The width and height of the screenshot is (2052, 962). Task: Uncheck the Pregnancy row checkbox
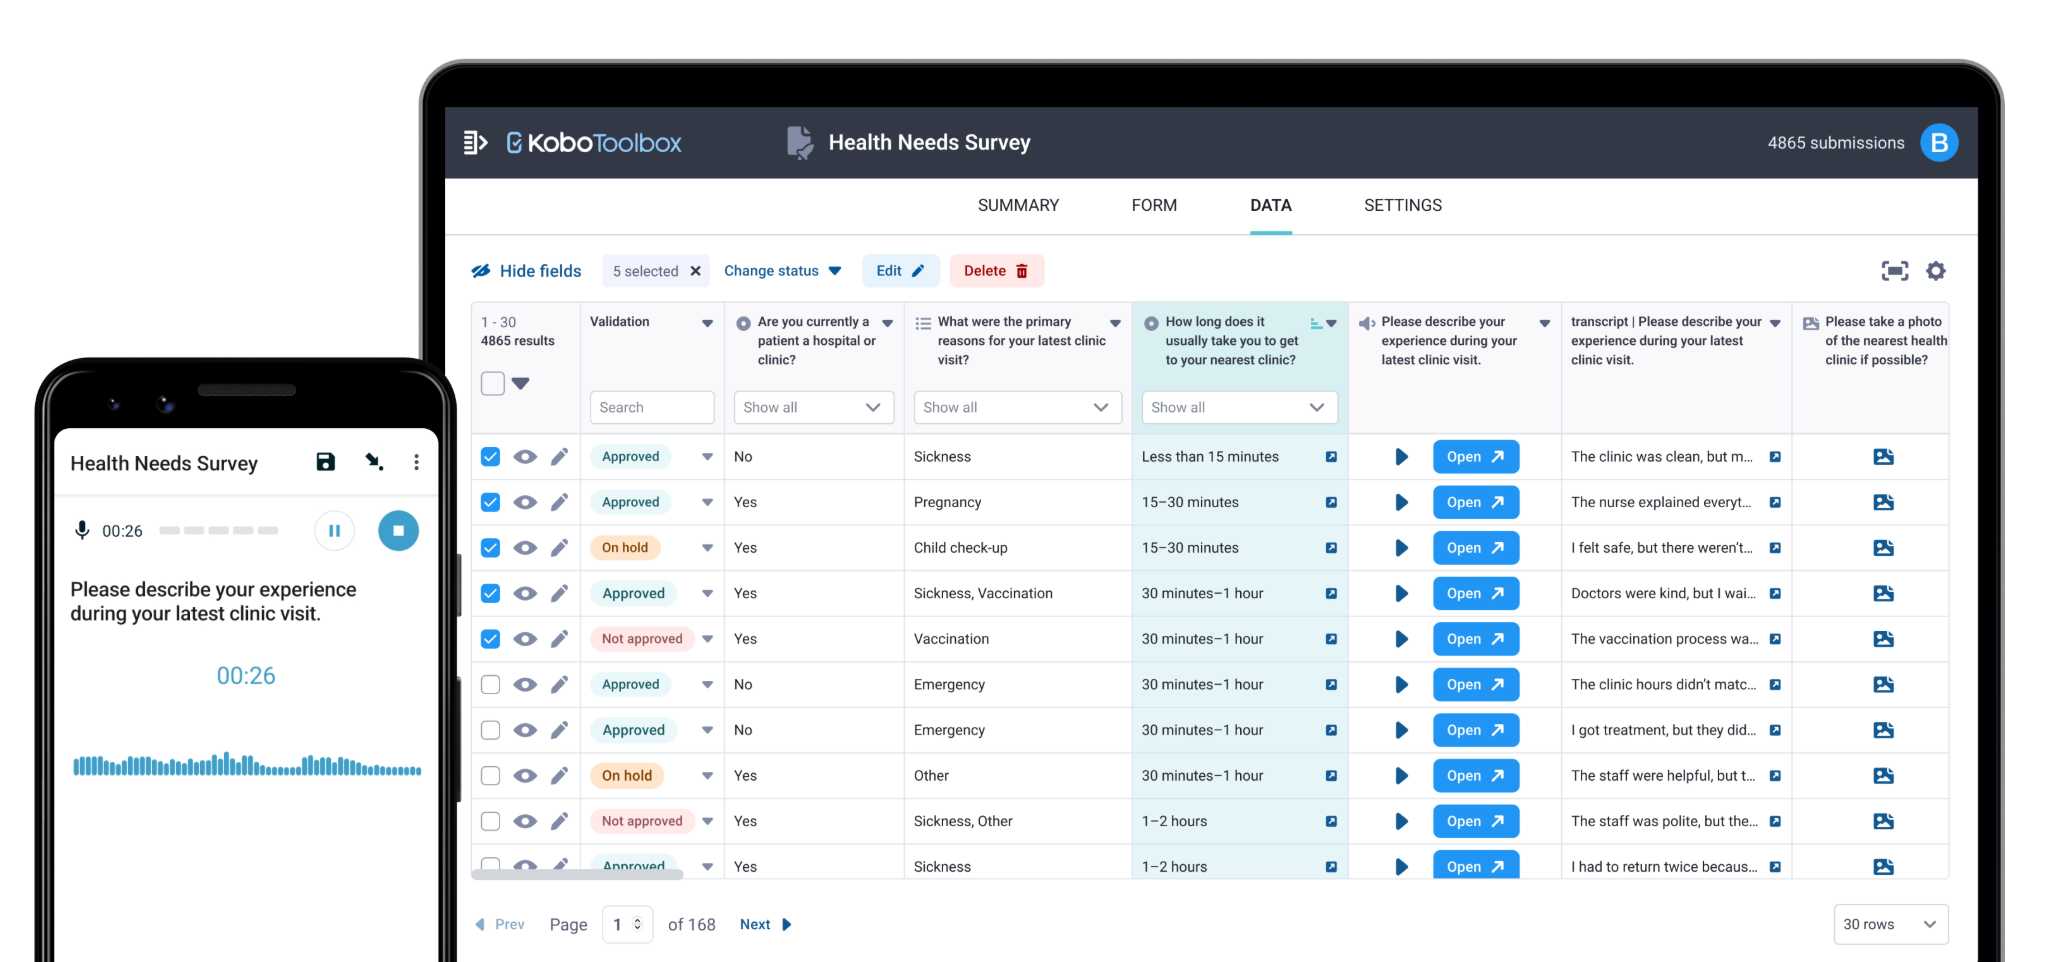[490, 502]
